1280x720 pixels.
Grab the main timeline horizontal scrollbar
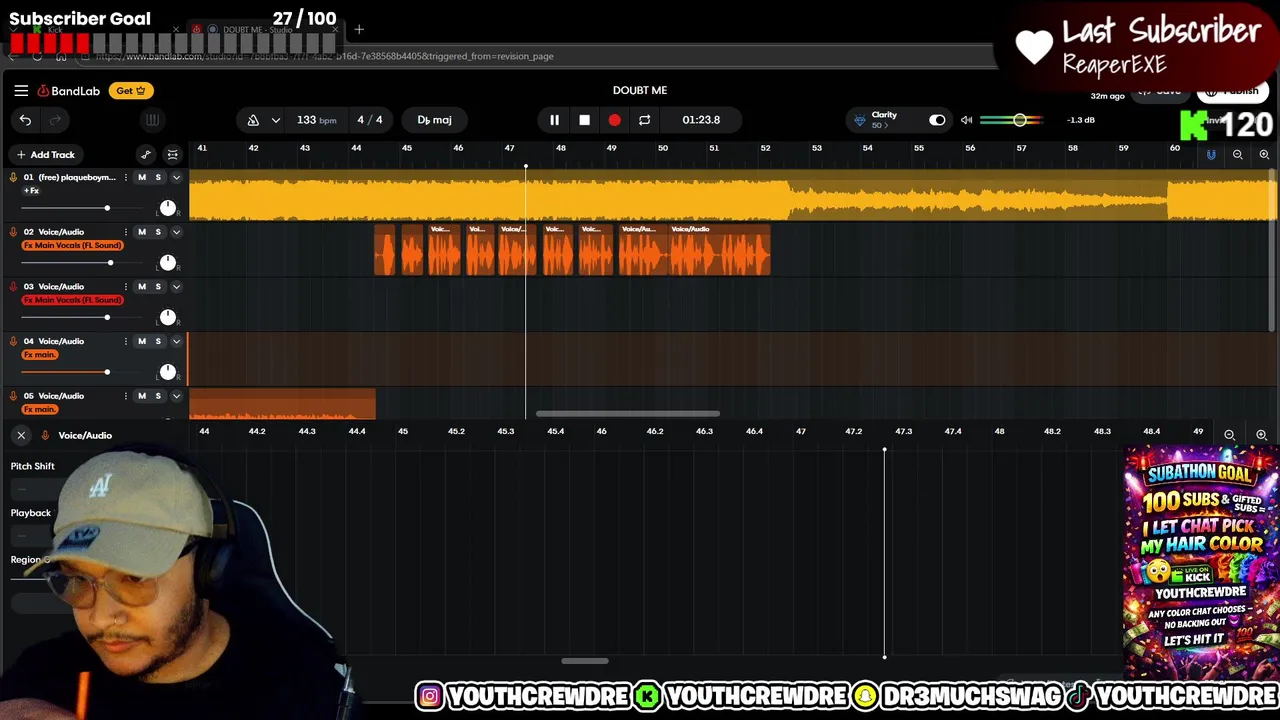[627, 414]
